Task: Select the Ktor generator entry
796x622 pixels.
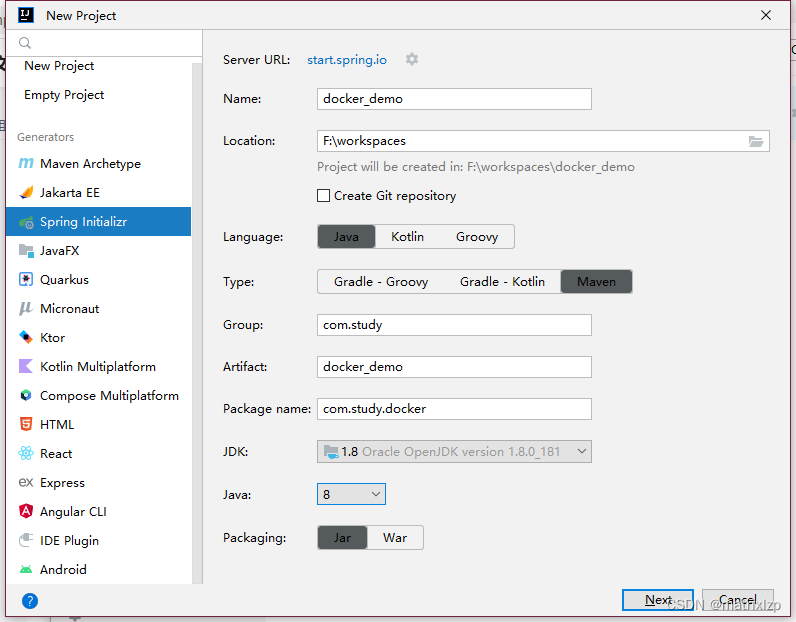Action: pos(98,338)
